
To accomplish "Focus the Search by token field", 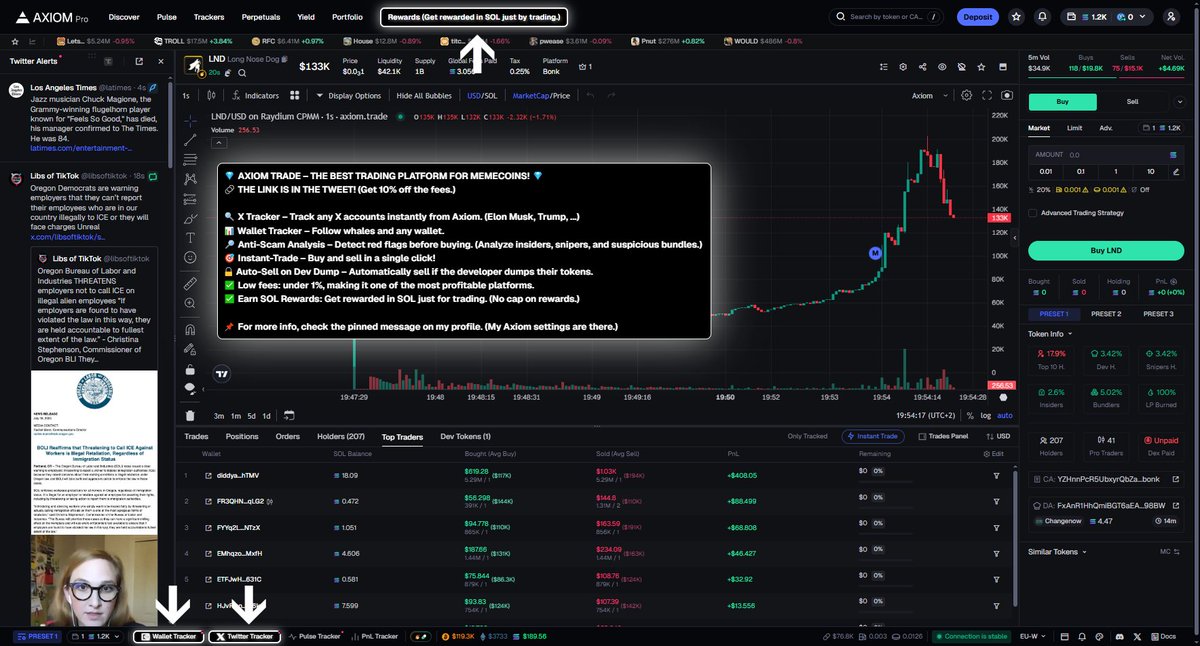I will [x=887, y=17].
